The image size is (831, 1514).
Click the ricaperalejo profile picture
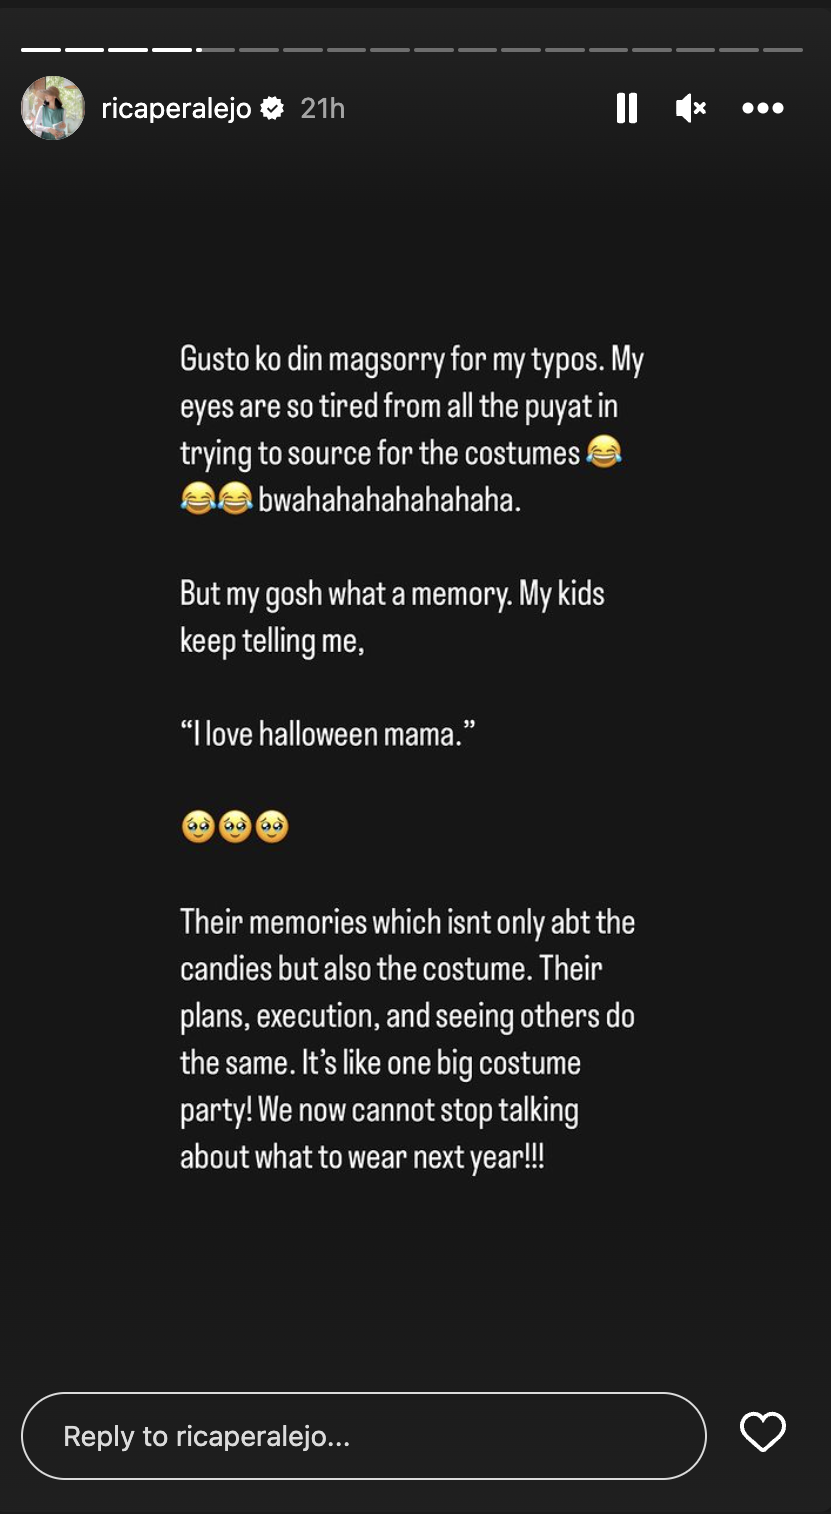(53, 108)
